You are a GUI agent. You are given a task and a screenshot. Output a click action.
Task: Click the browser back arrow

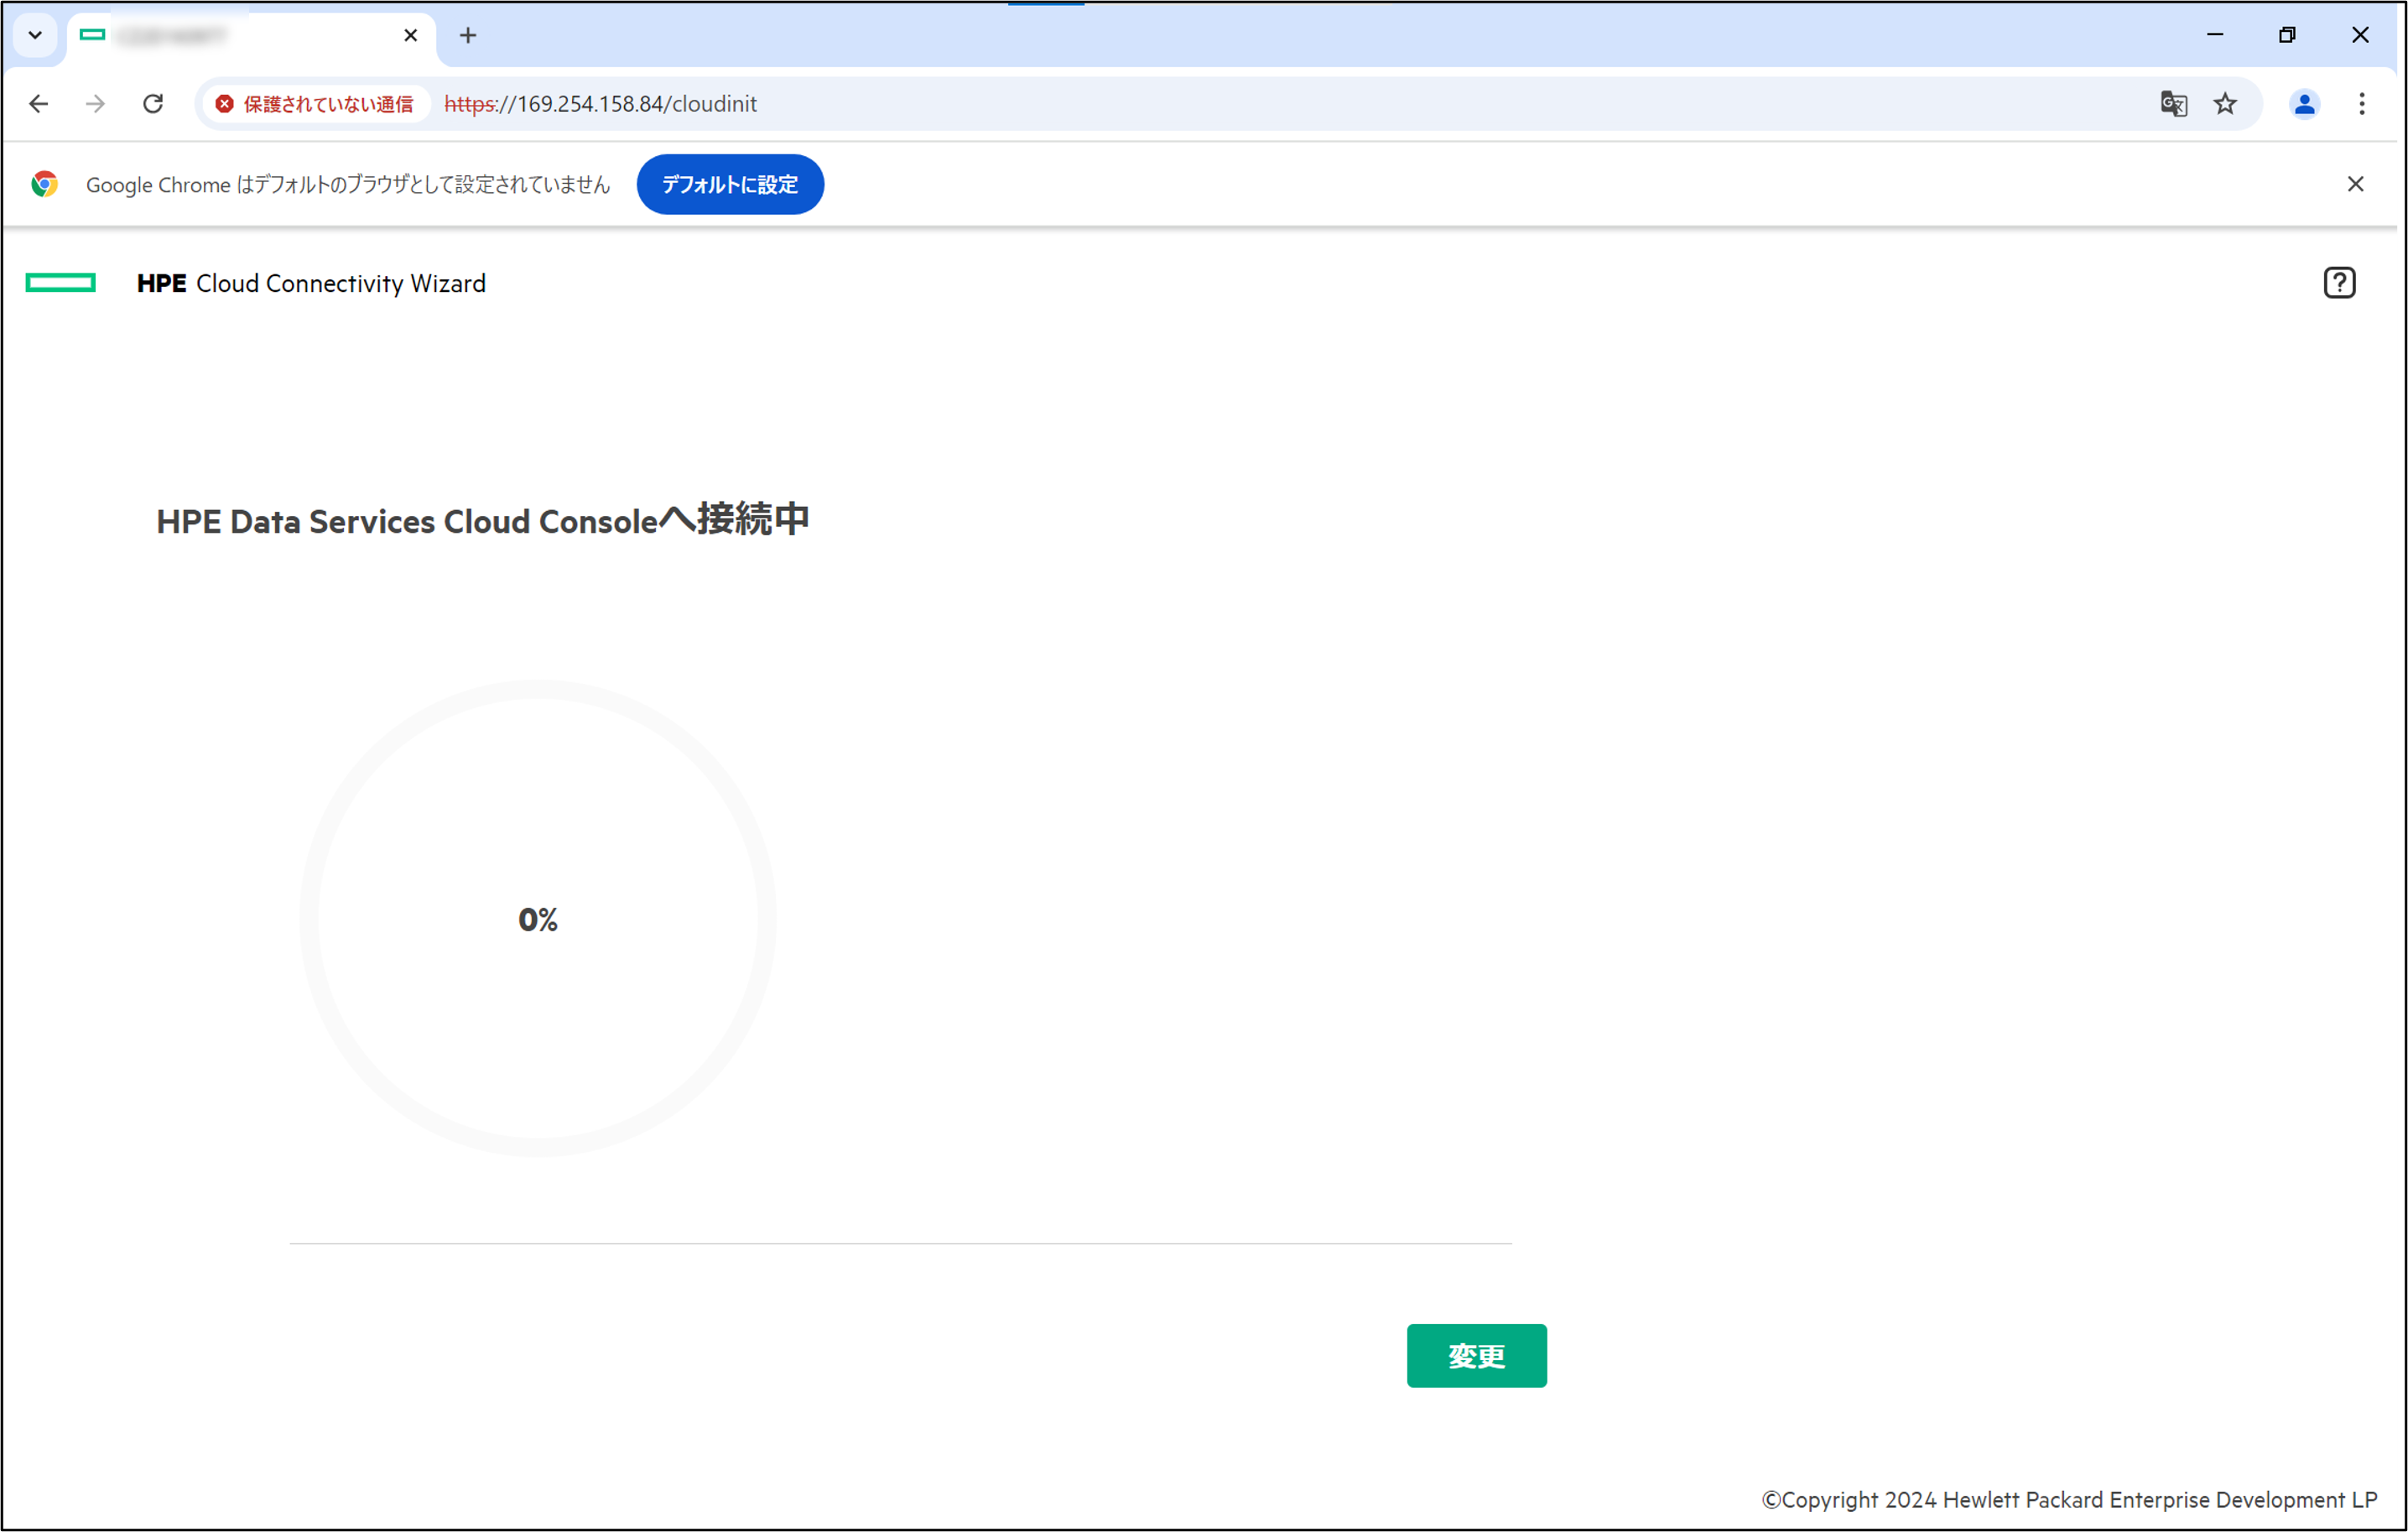coord(39,104)
